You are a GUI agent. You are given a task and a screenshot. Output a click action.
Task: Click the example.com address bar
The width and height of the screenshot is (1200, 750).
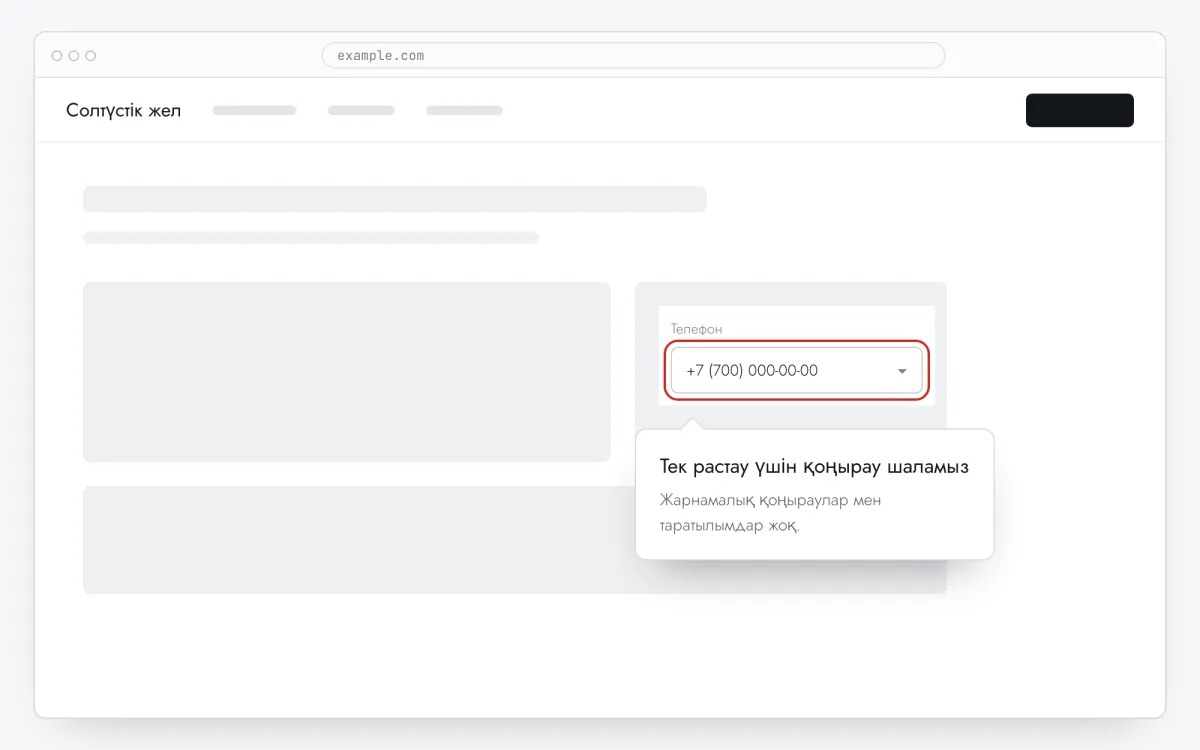point(633,56)
